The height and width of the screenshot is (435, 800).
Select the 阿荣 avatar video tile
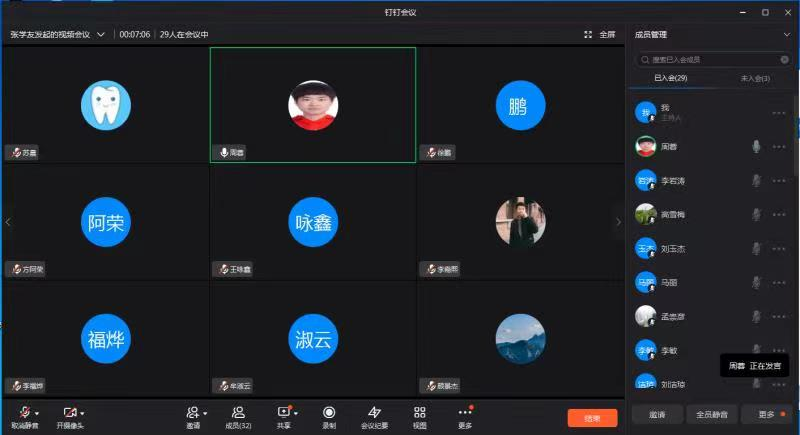[x=106, y=222]
